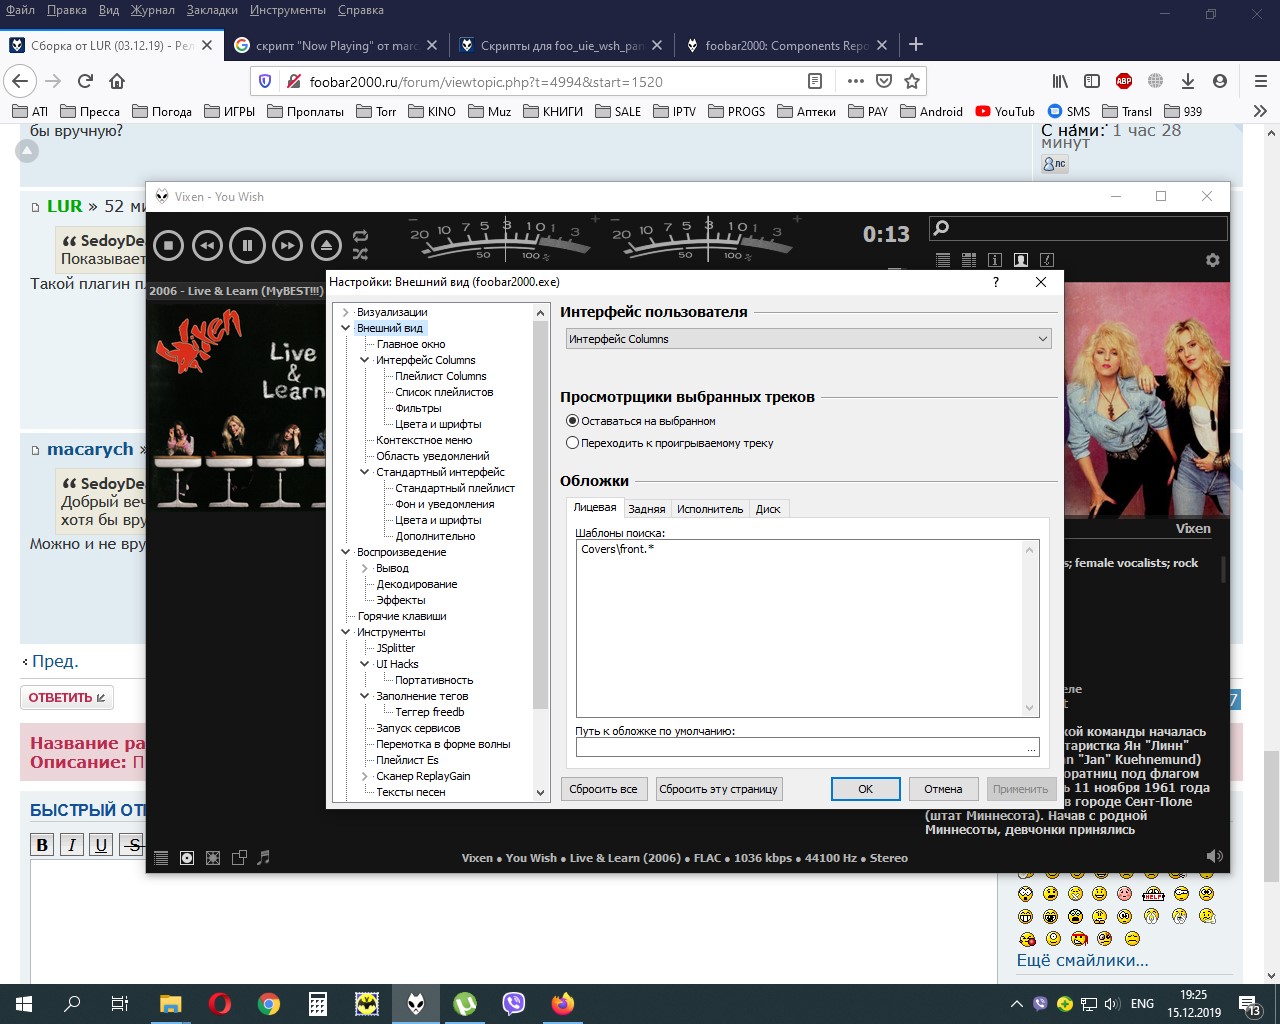Image resolution: width=1280 pixels, height=1024 pixels.
Task: Toggle shuffle playback mode icon
Action: coord(360,253)
